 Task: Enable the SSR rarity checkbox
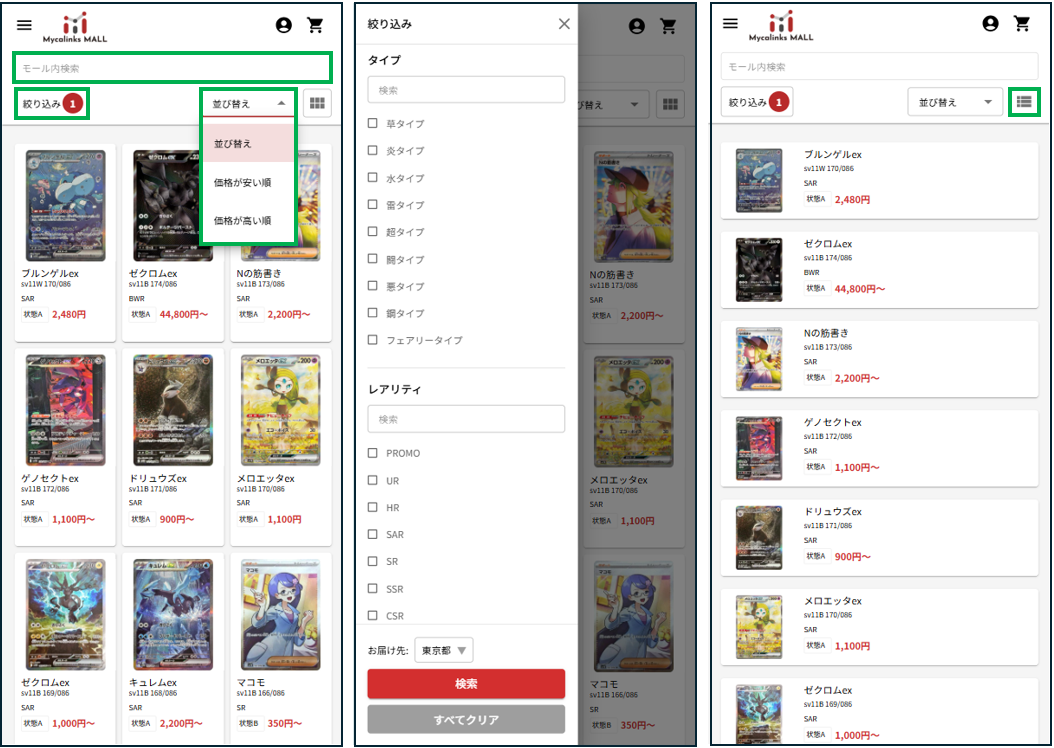(372, 588)
